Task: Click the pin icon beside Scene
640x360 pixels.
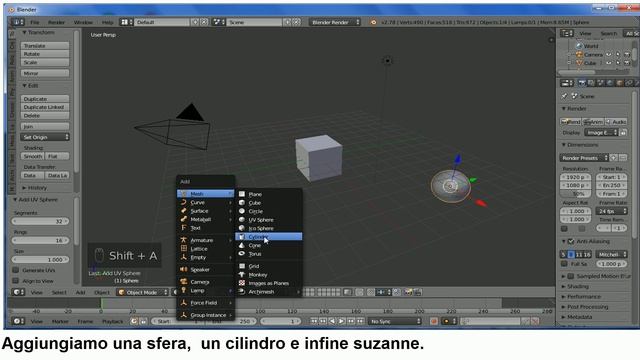Action: 564,96
